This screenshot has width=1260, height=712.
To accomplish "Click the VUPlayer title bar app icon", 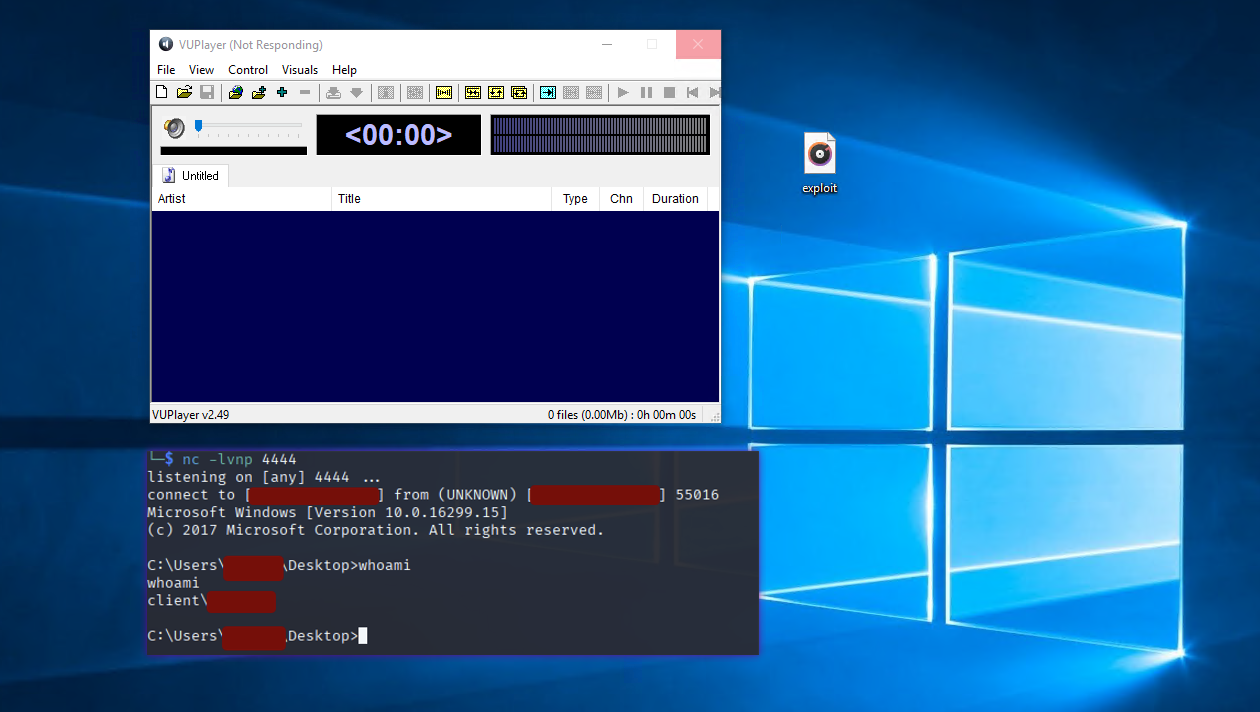I will [166, 44].
